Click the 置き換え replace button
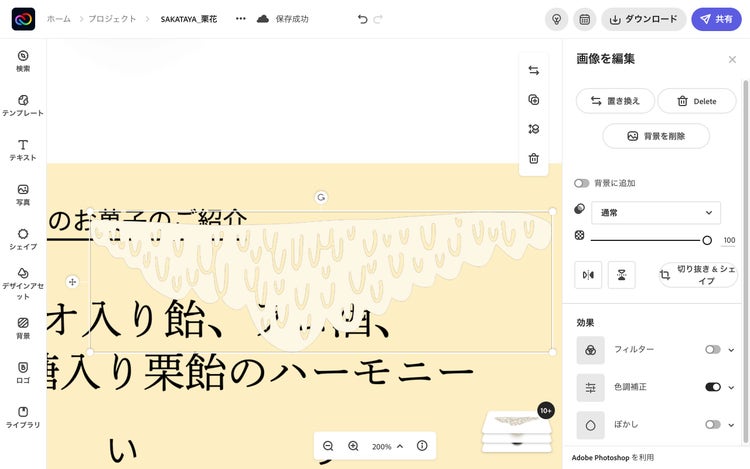 (x=615, y=101)
